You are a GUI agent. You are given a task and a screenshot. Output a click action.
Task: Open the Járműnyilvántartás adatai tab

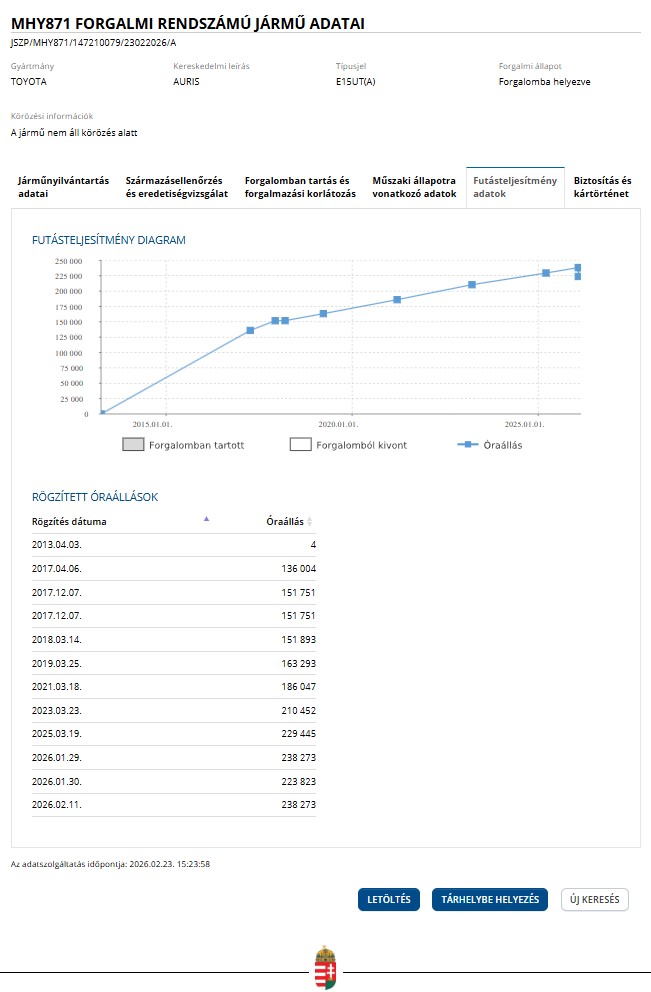pyautogui.click(x=63, y=187)
